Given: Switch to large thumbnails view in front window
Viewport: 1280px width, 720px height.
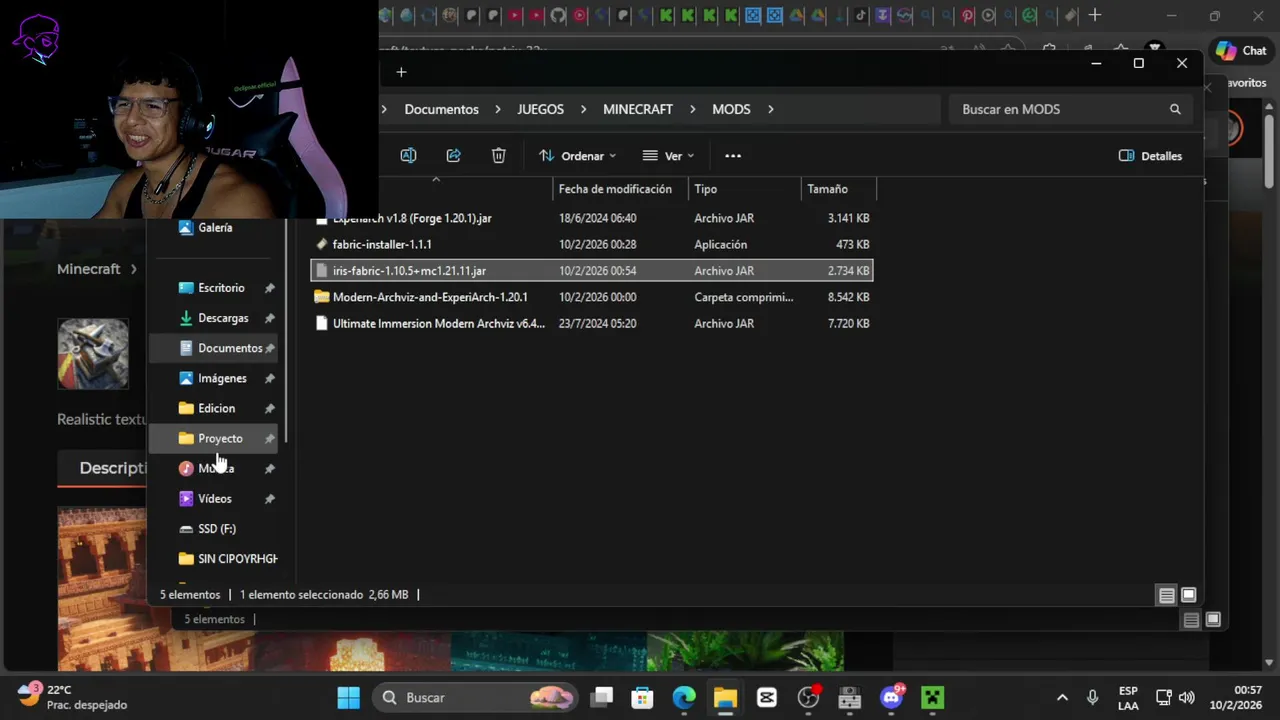Looking at the screenshot, I should [x=1189, y=595].
